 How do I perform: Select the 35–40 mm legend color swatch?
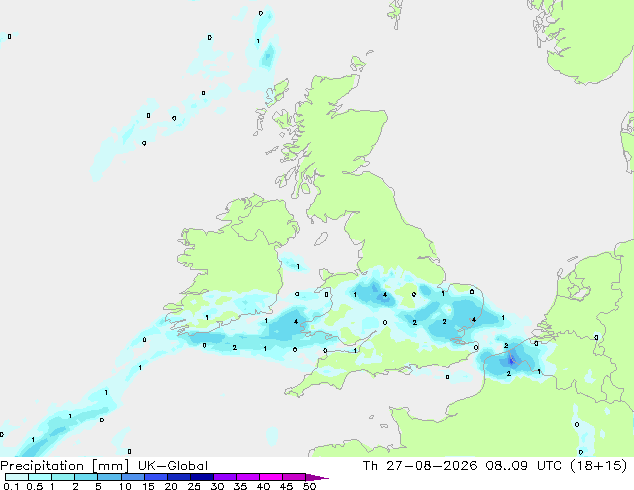click(248, 477)
